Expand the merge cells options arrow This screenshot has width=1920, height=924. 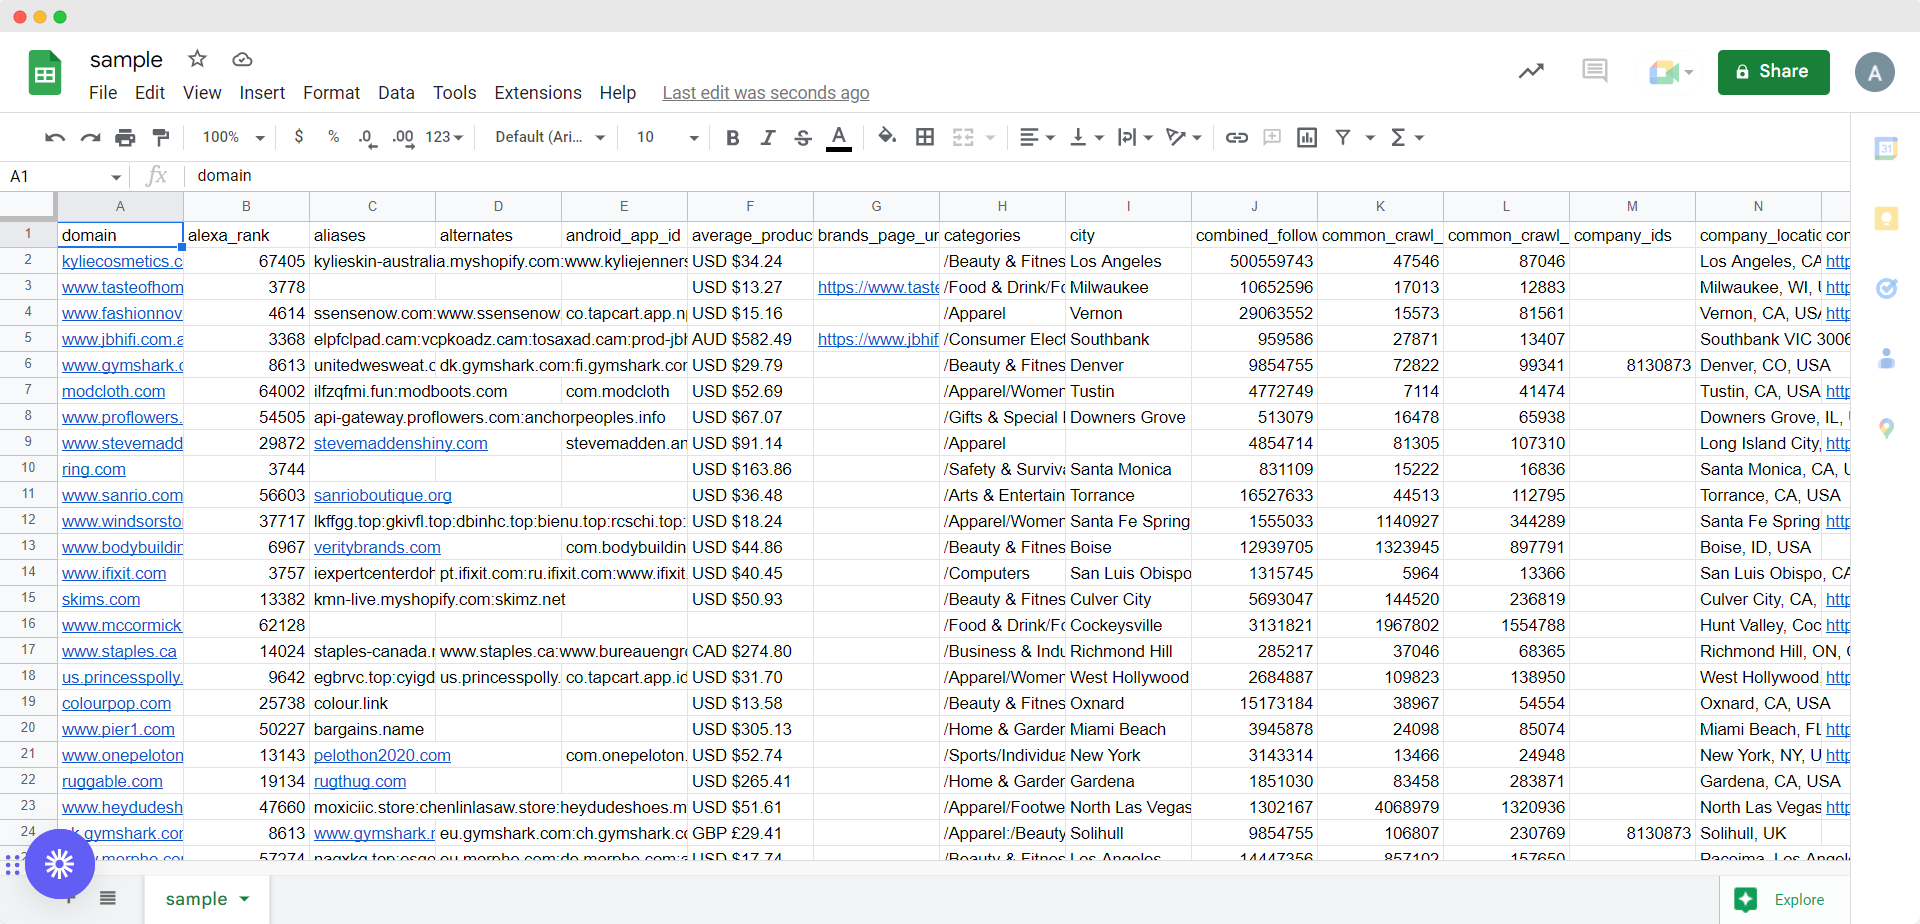pos(990,138)
